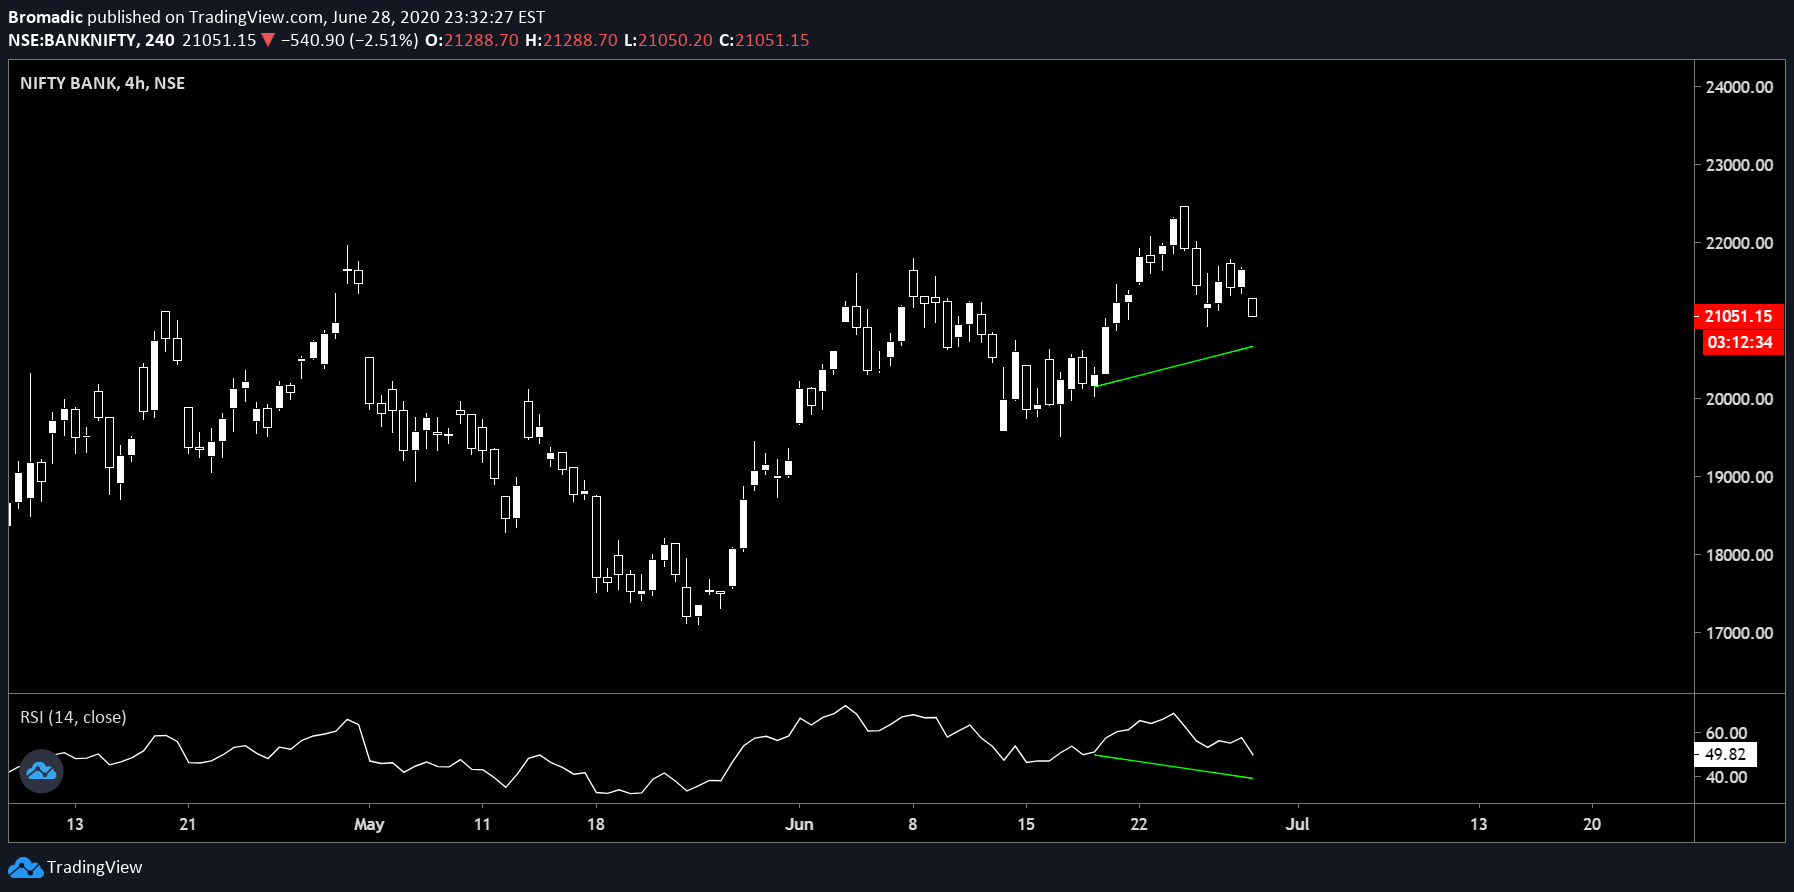Click the NSE:BANKNIFTY, 240 symbol text
The image size is (1794, 892).
(x=91, y=40)
